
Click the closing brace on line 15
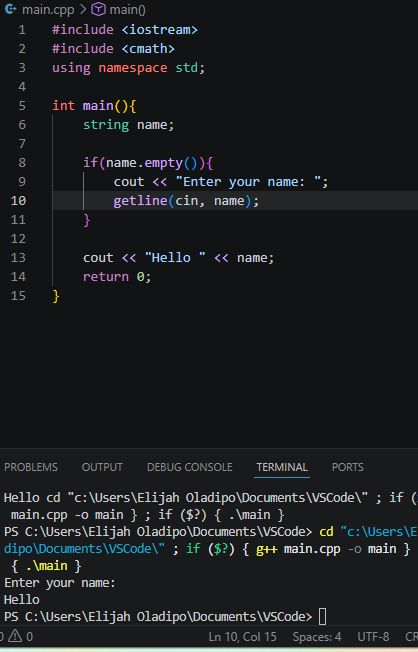56,296
